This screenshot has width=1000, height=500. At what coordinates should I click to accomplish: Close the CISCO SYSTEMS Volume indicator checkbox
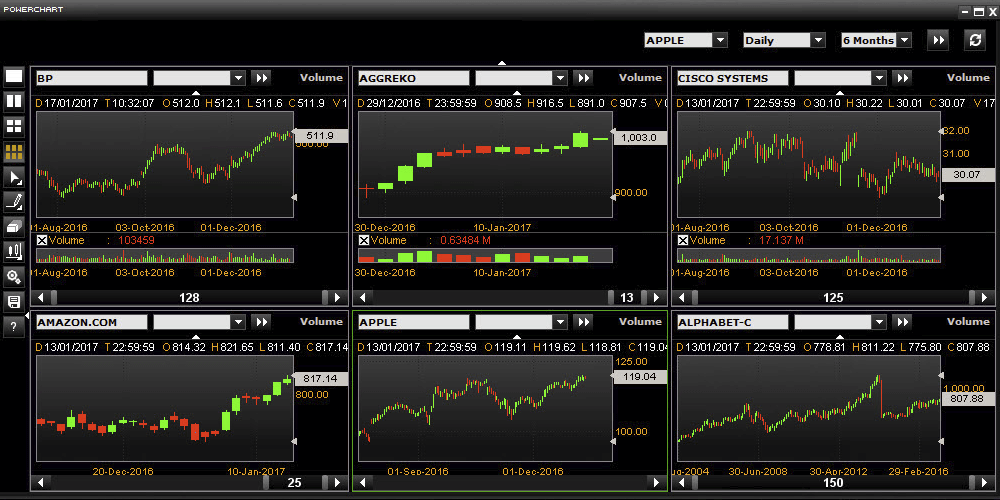click(x=682, y=240)
